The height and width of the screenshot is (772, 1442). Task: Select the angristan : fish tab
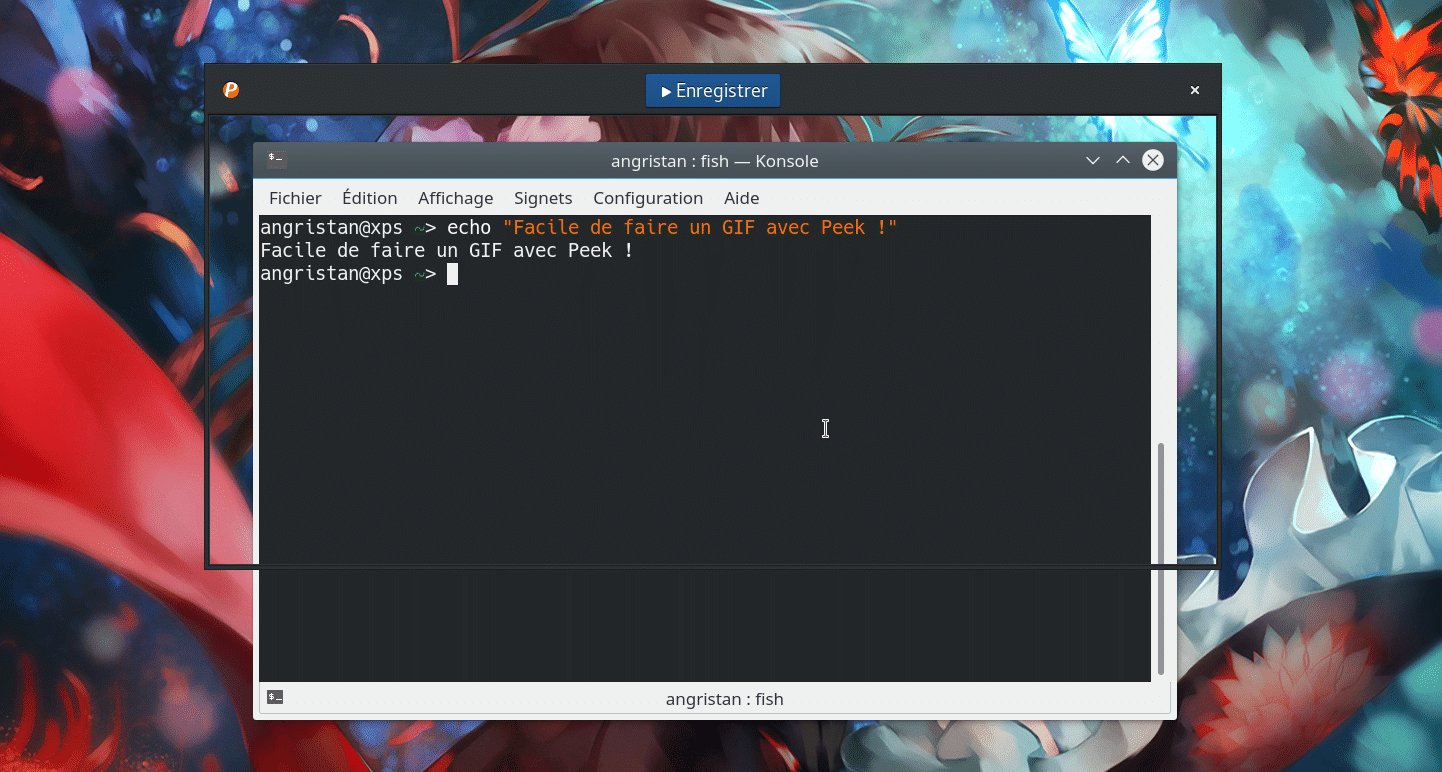coord(724,698)
